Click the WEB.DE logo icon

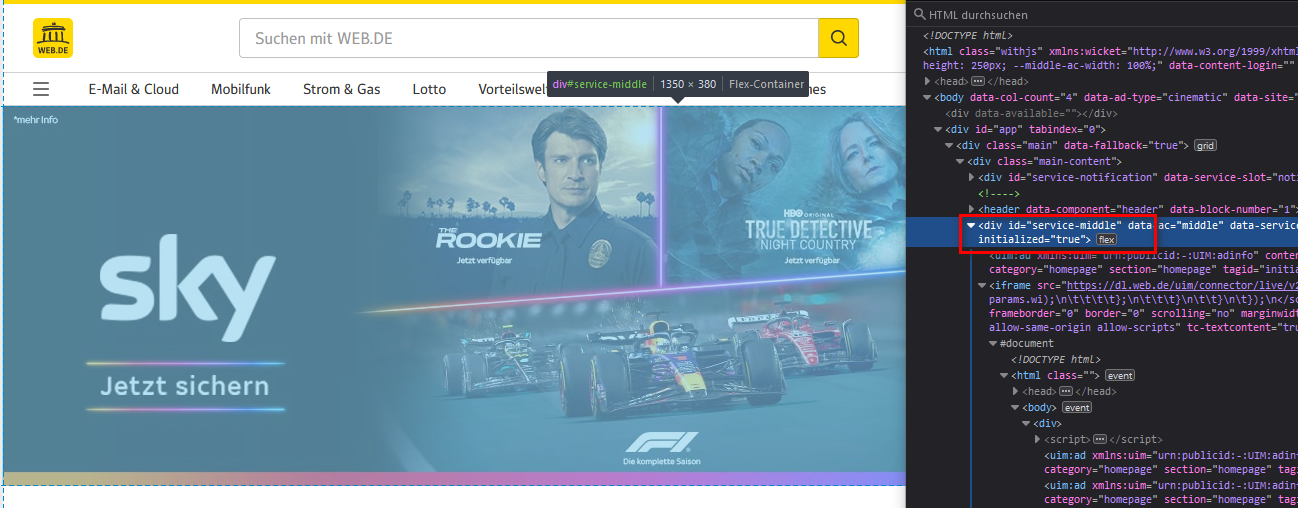point(53,38)
